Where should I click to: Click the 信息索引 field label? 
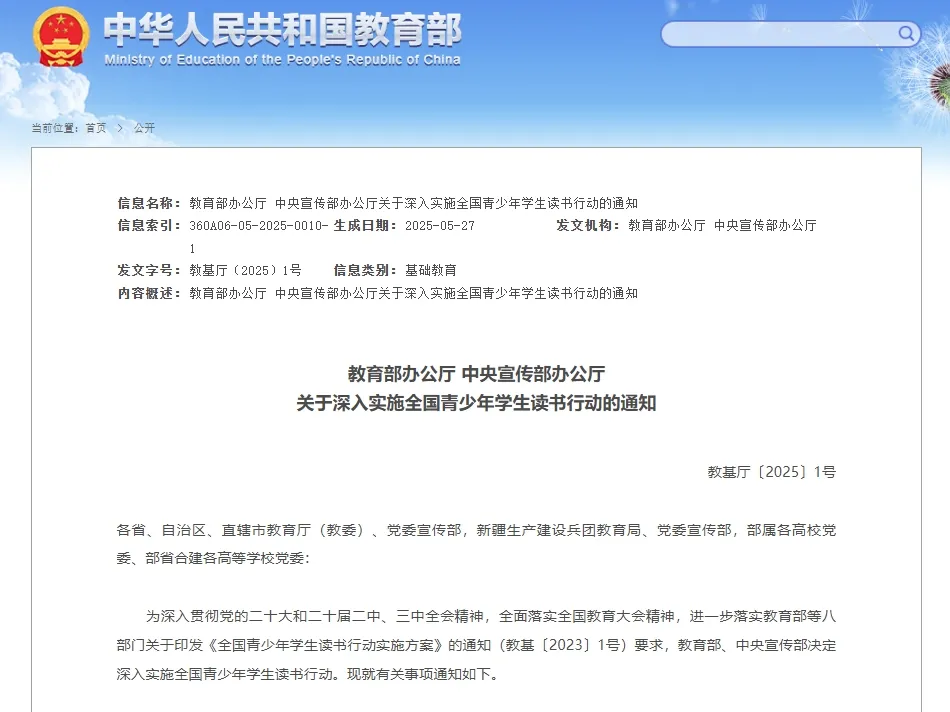click(149, 225)
